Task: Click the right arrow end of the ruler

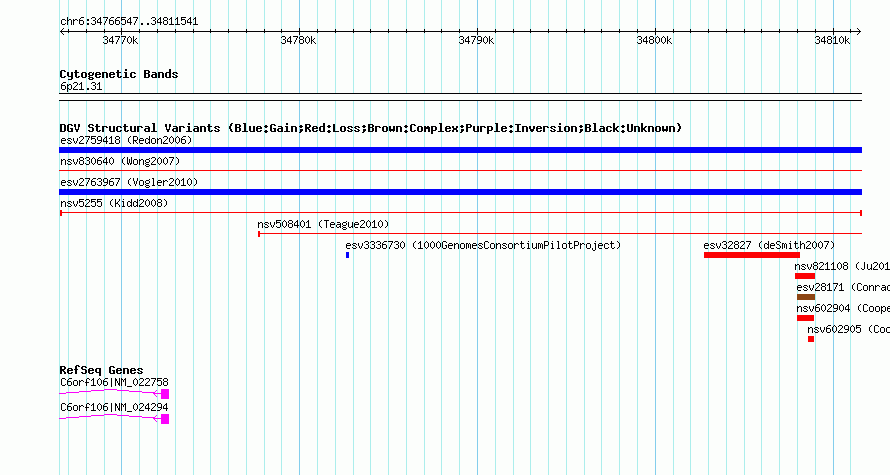Action: point(859,32)
